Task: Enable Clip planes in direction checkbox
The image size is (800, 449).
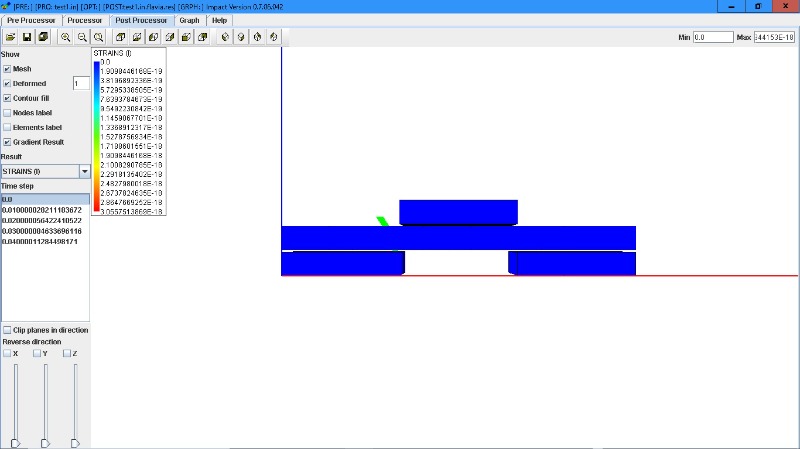Action: 7,330
